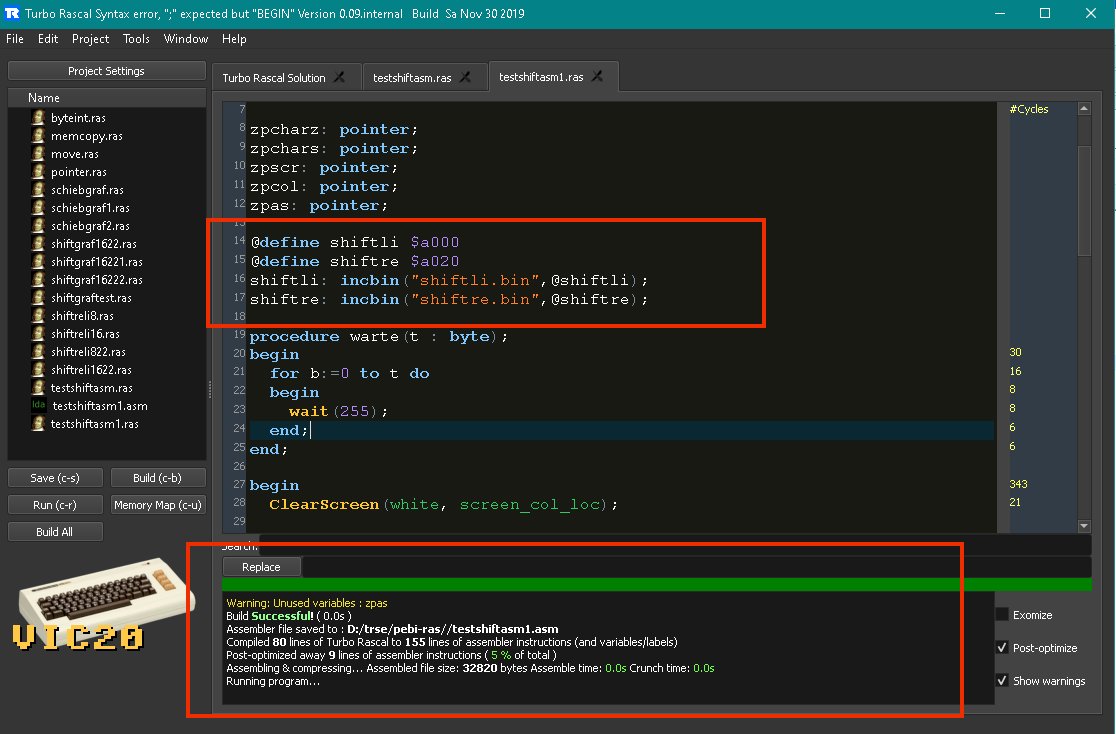This screenshot has height=734, width=1116.
Task: Click the cycle count 343
Action: pyautogui.click(x=1018, y=484)
